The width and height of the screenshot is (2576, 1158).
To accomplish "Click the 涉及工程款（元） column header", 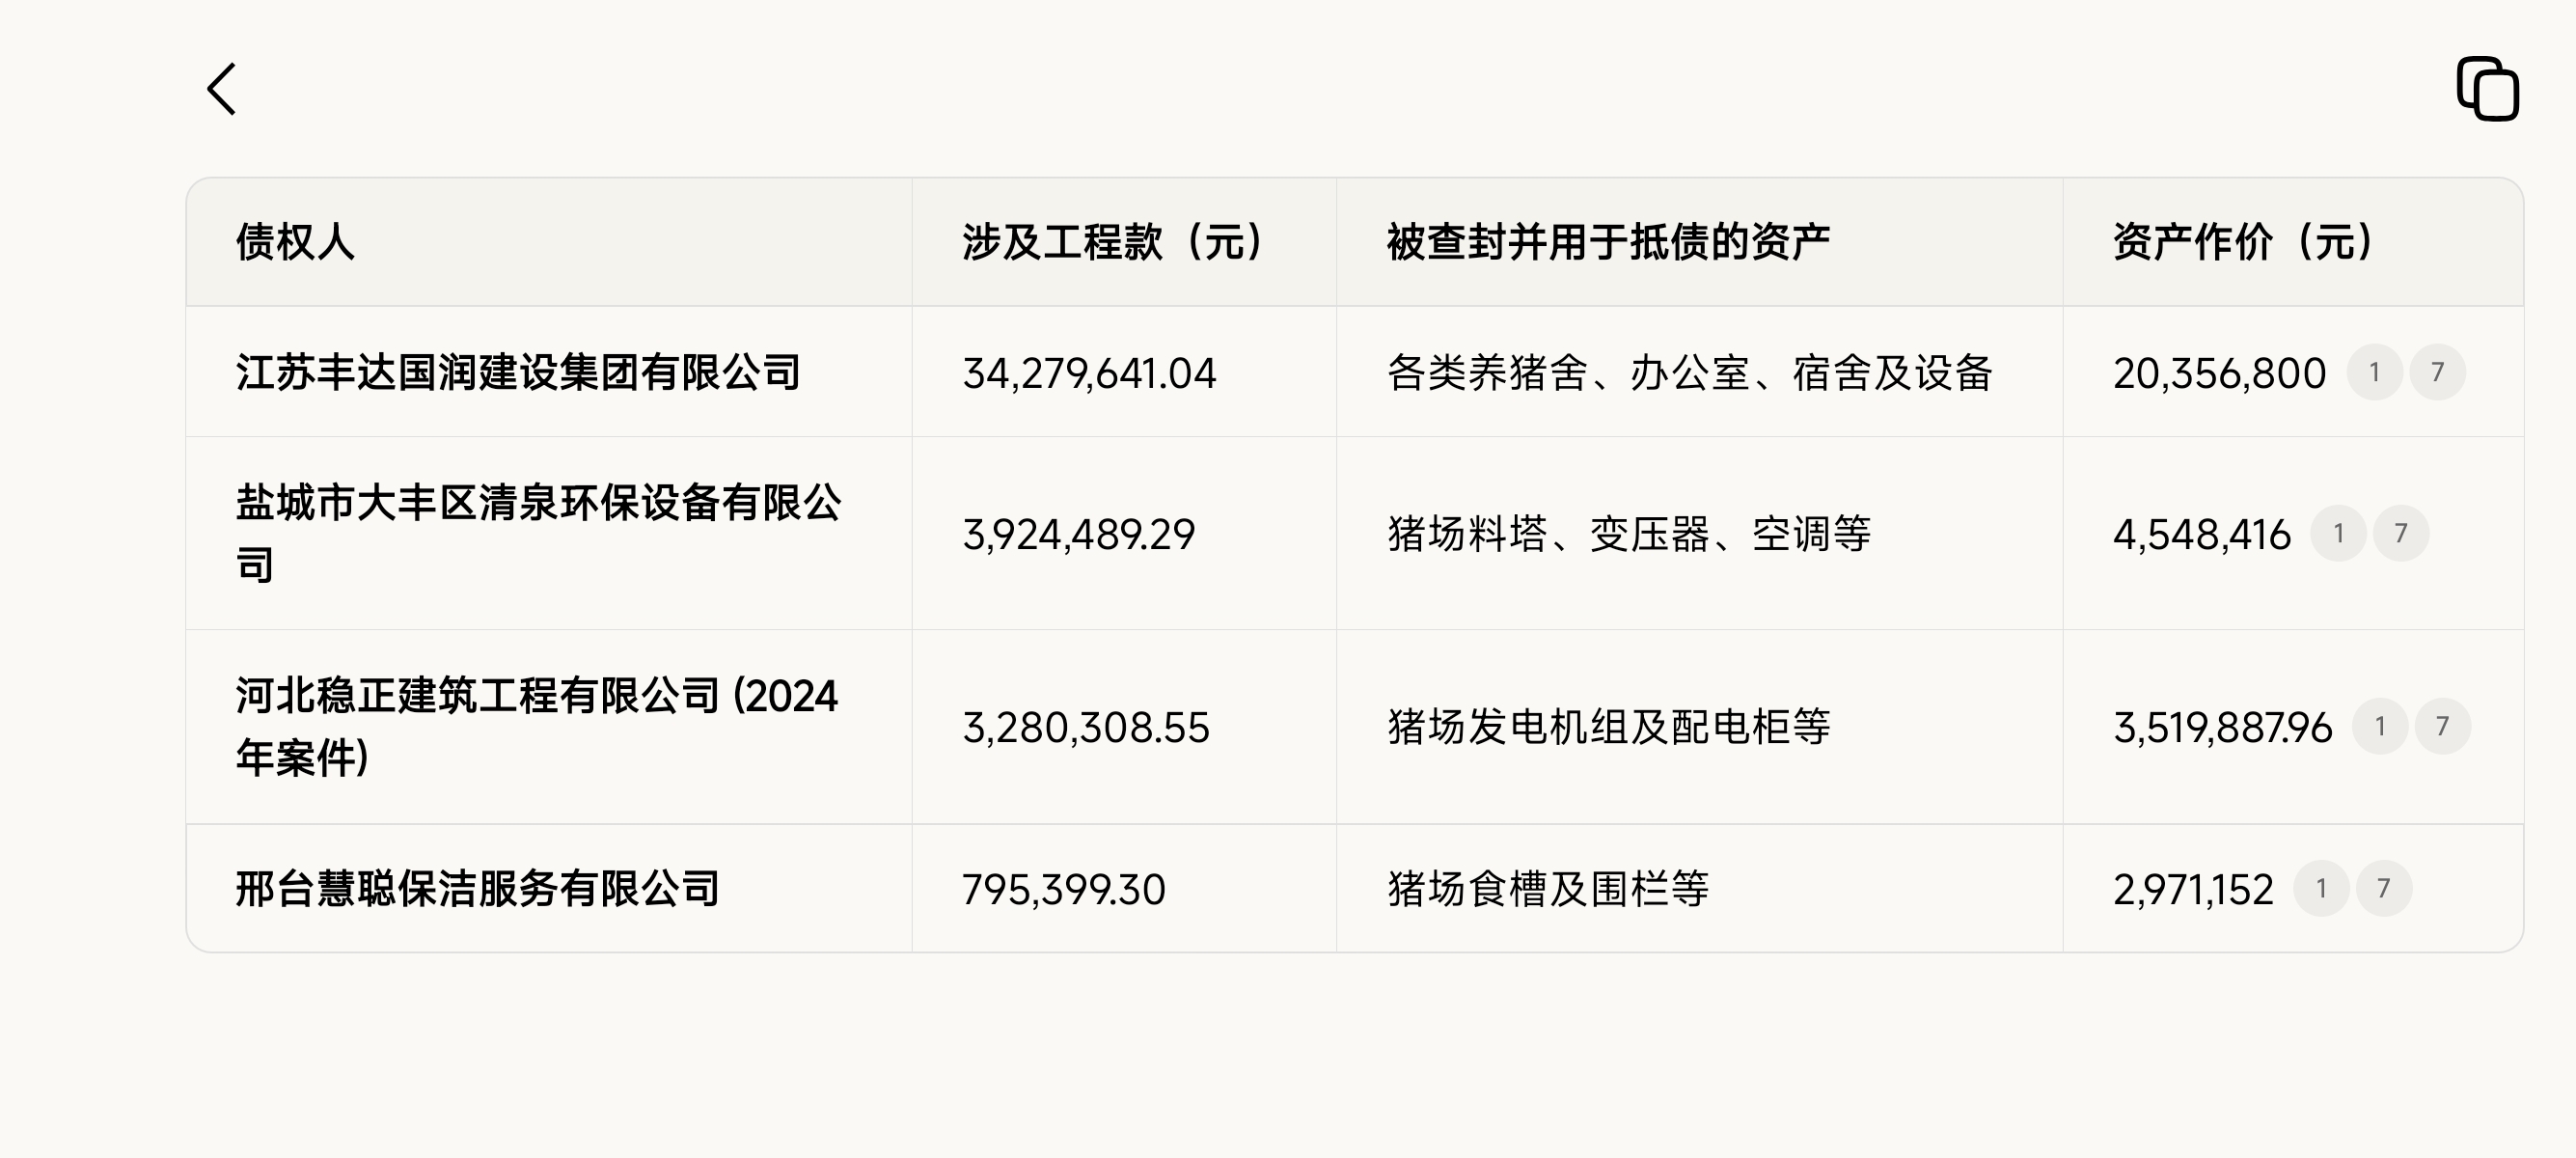I will (1113, 242).
